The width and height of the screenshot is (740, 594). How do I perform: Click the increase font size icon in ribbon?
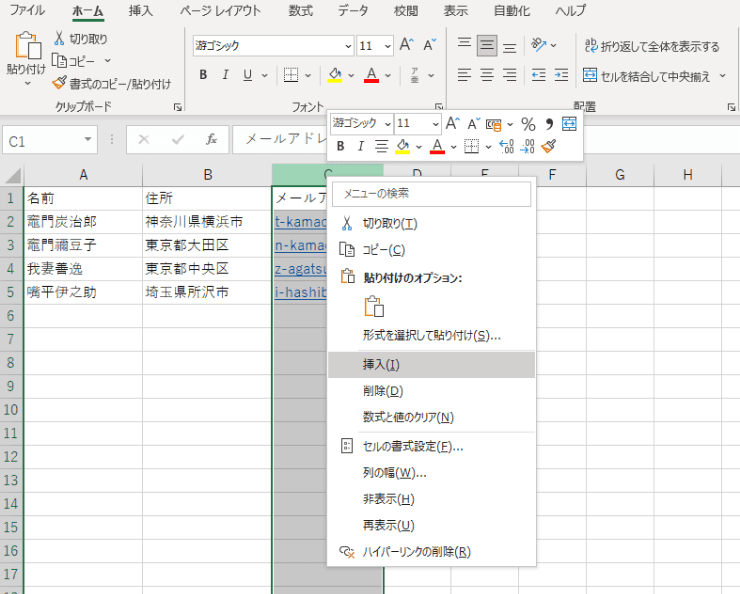pyautogui.click(x=406, y=45)
